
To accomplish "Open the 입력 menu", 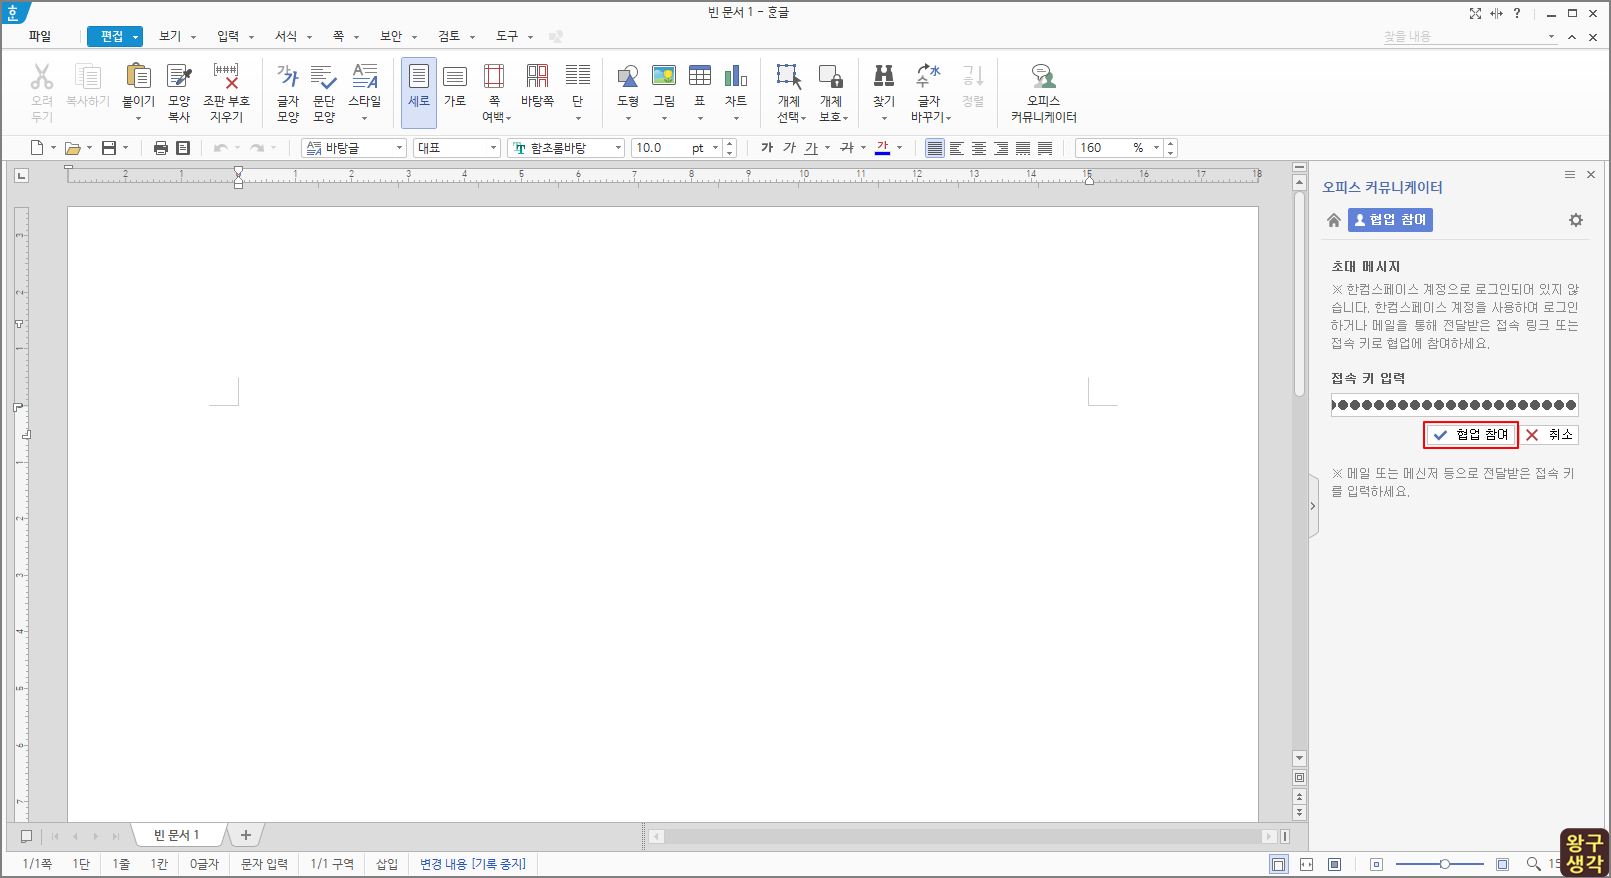I will [x=228, y=36].
